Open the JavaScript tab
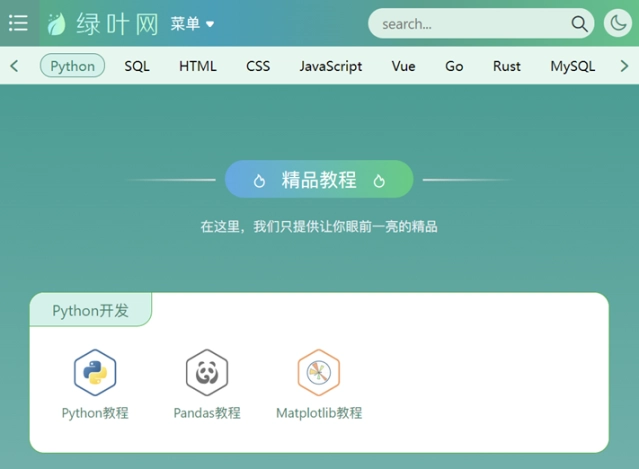The height and width of the screenshot is (469, 639). (331, 66)
